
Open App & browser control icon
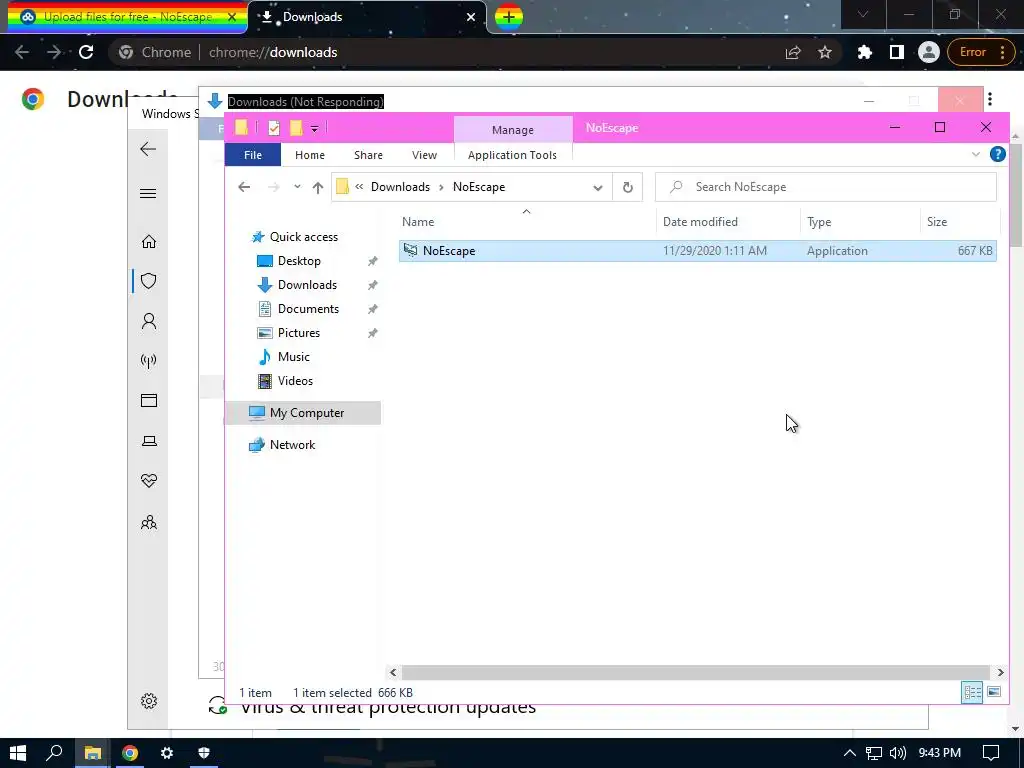(149, 400)
